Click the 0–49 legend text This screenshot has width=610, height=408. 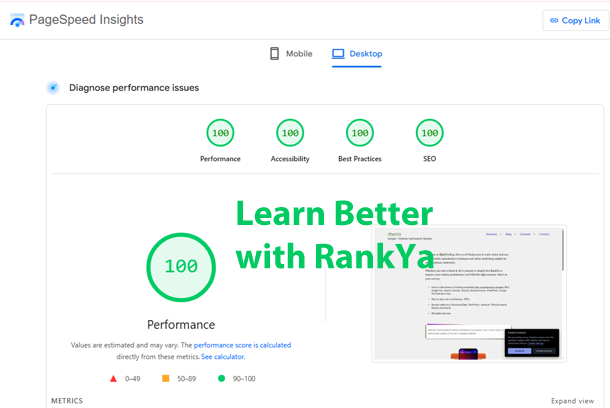(133, 379)
